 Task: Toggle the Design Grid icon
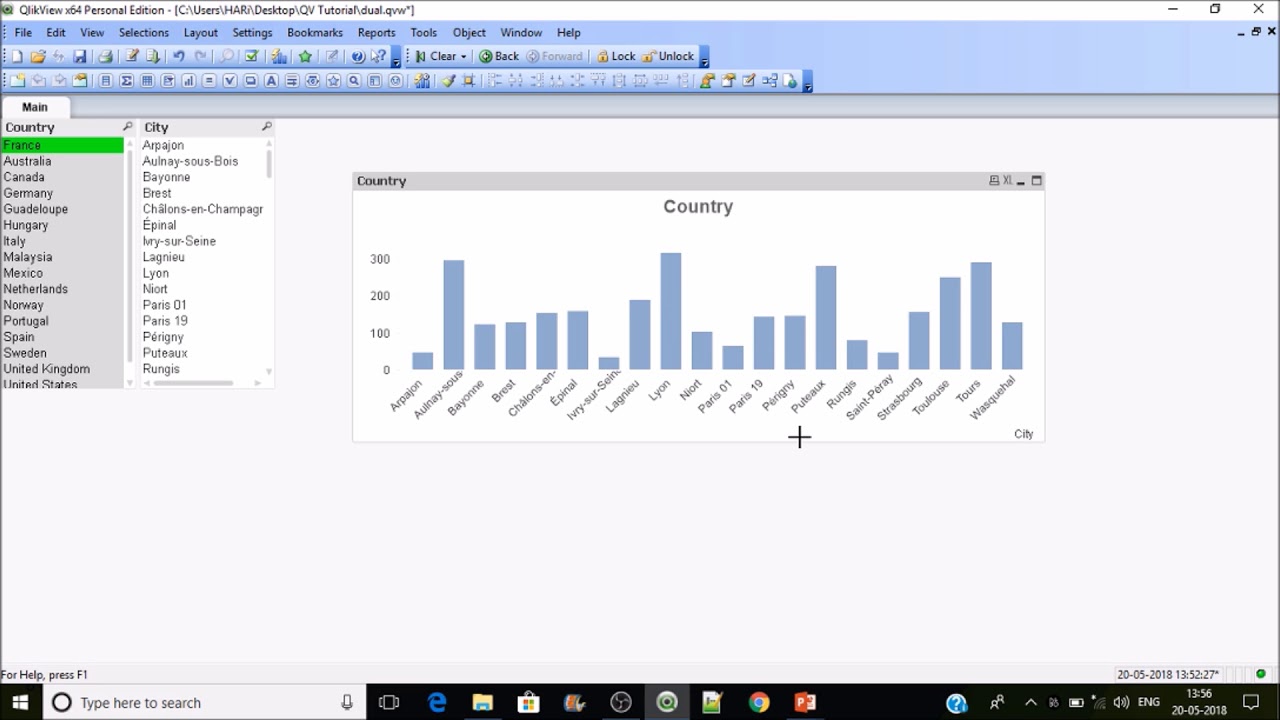click(x=468, y=81)
